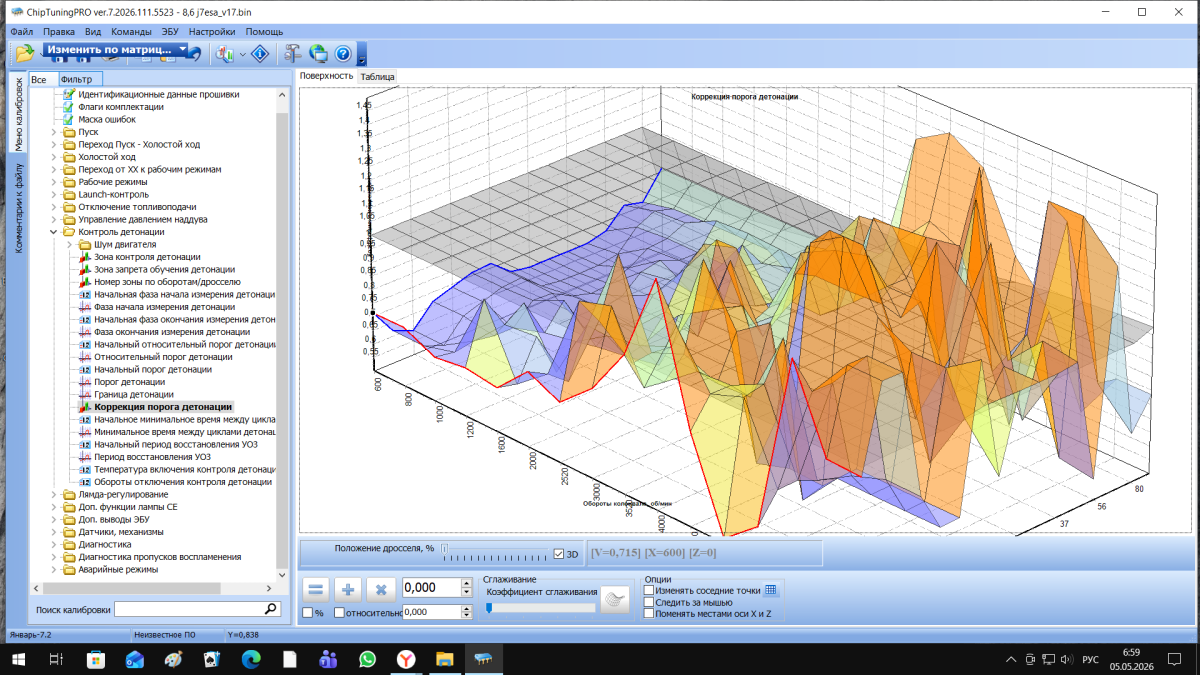Enable Изменять соседние точки checkbox

tap(649, 590)
